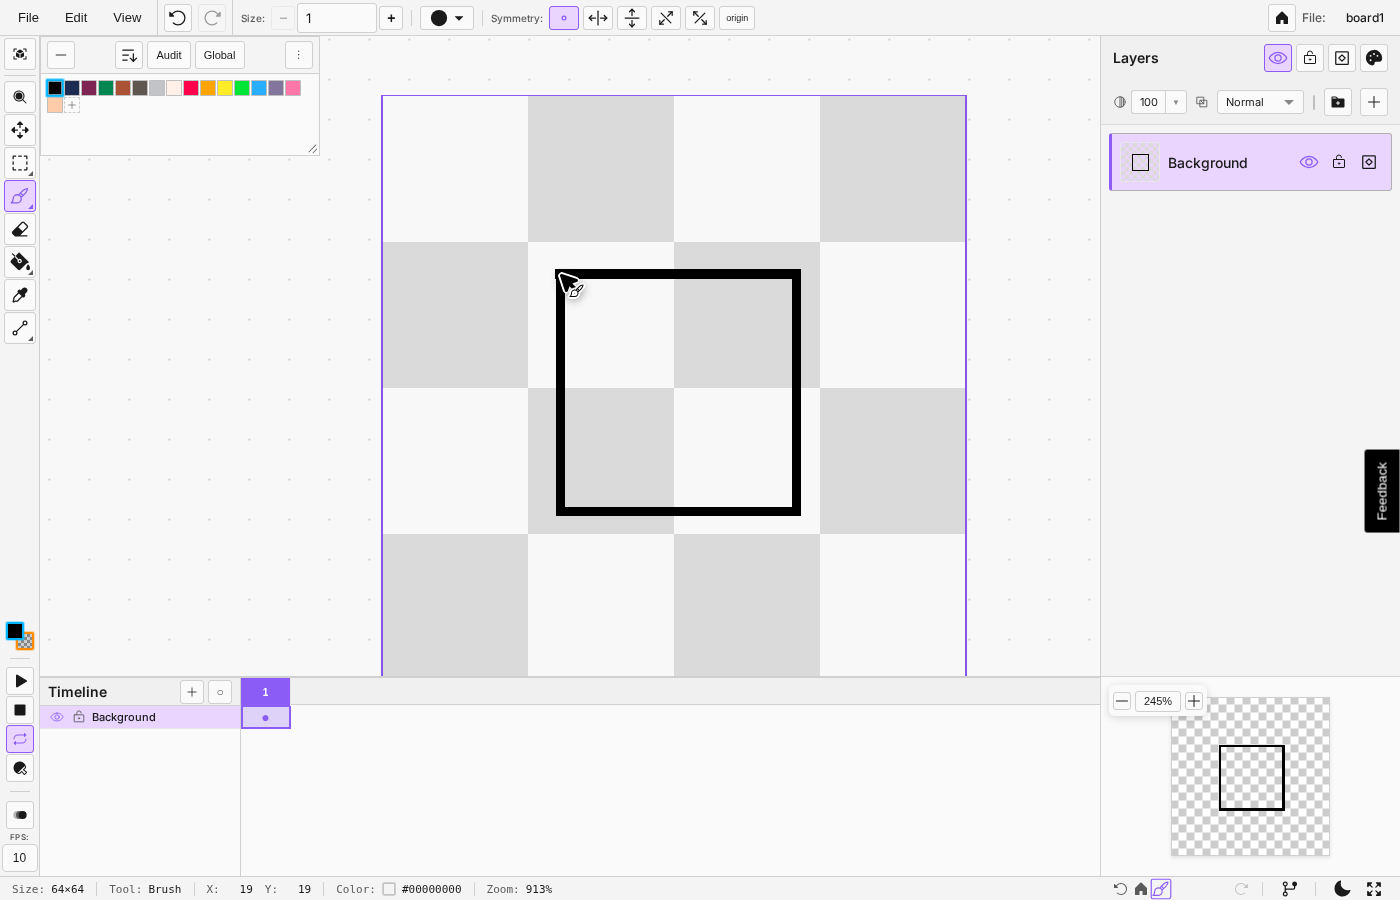1400x900 pixels.
Task: Enable horizontal mirror symmetry
Action: click(x=598, y=18)
